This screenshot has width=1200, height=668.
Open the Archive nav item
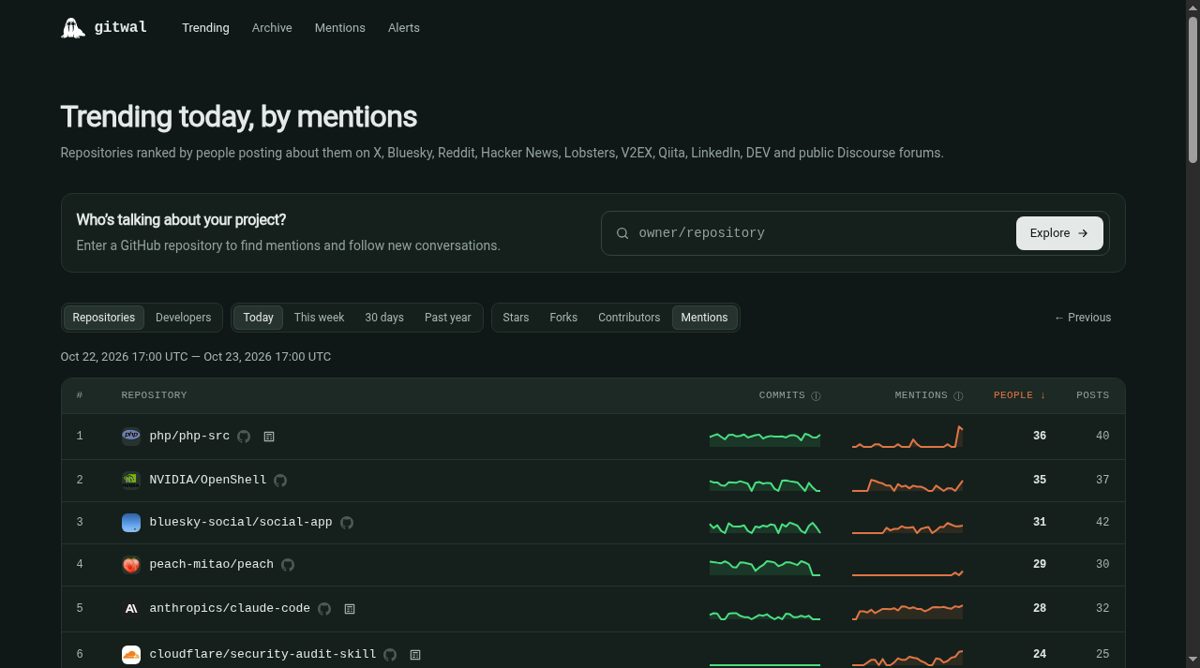click(272, 28)
